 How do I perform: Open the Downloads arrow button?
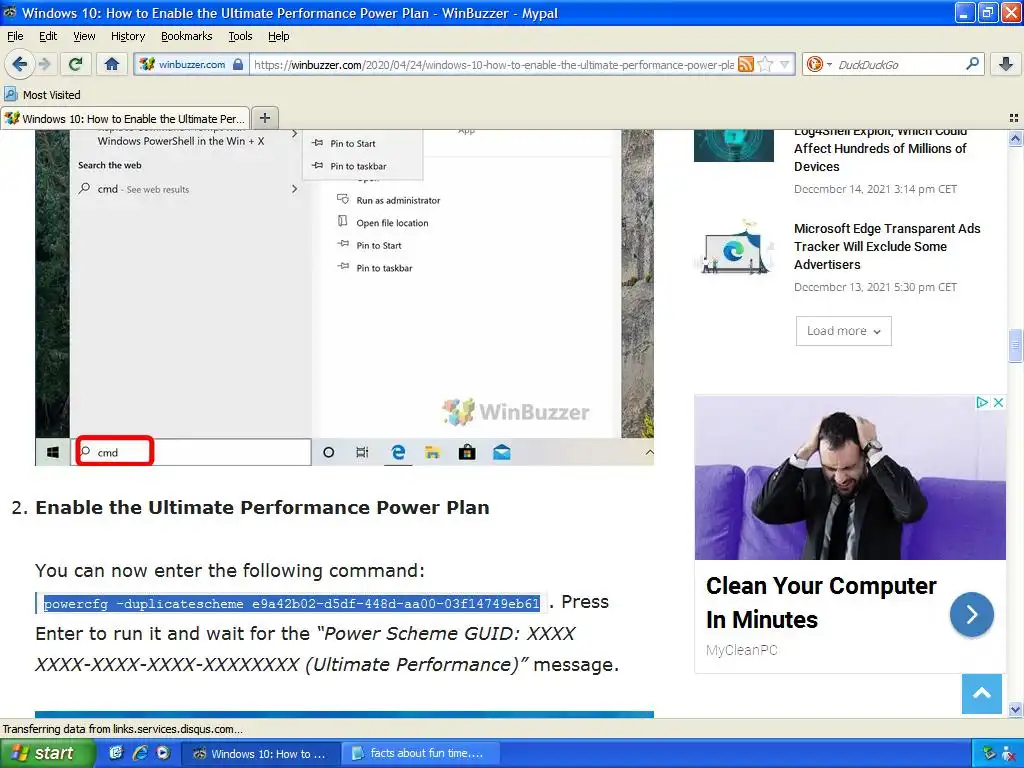click(1006, 64)
